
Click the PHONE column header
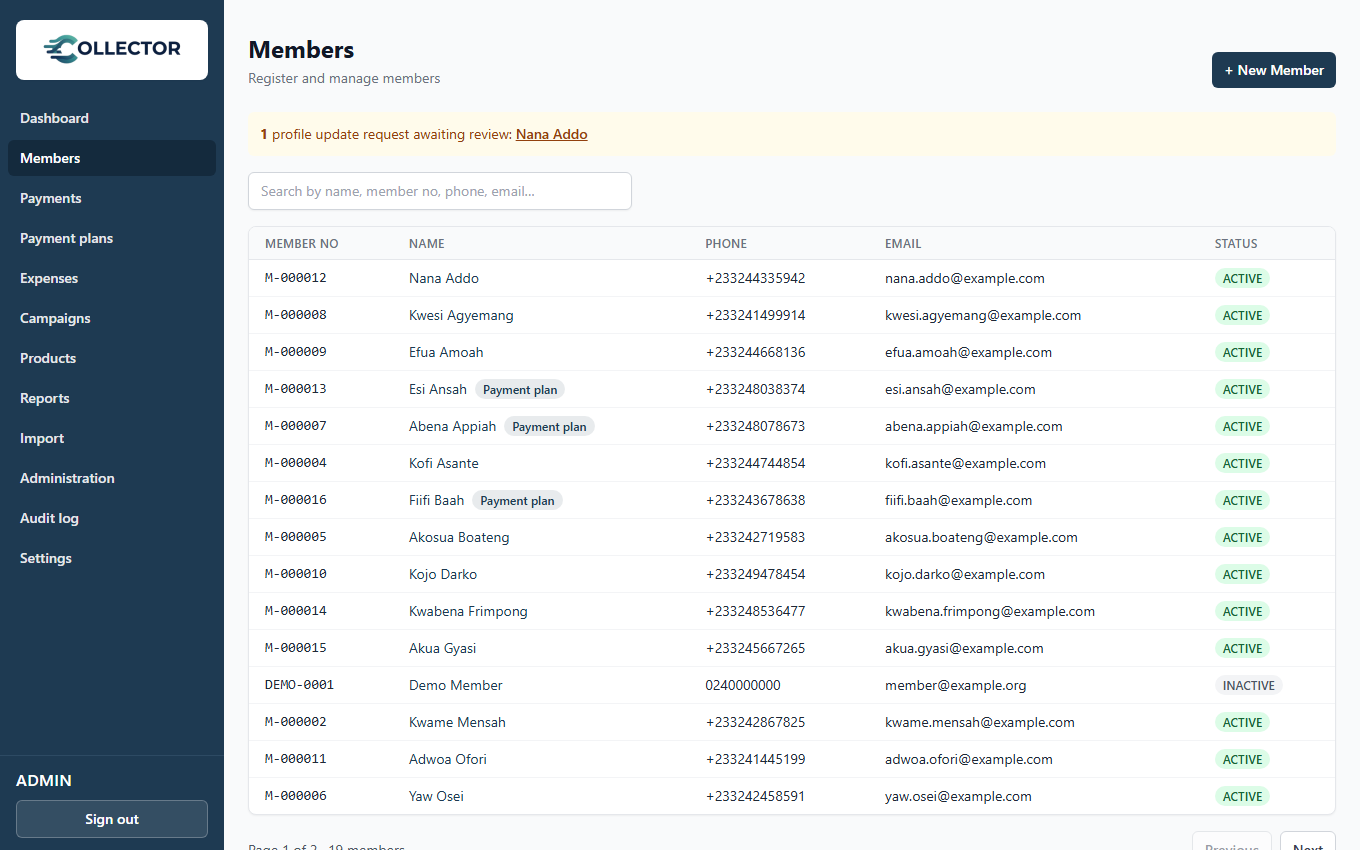coord(726,244)
